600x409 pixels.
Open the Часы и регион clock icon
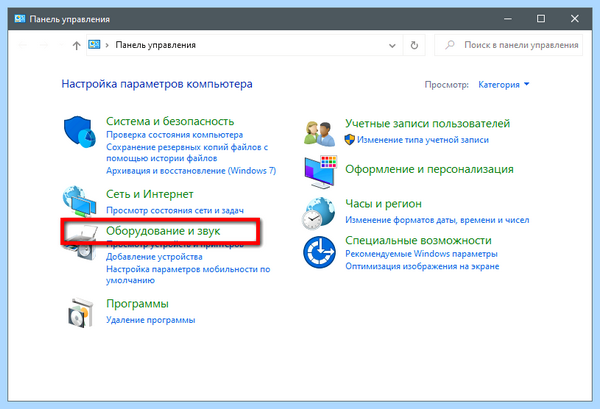click(318, 213)
